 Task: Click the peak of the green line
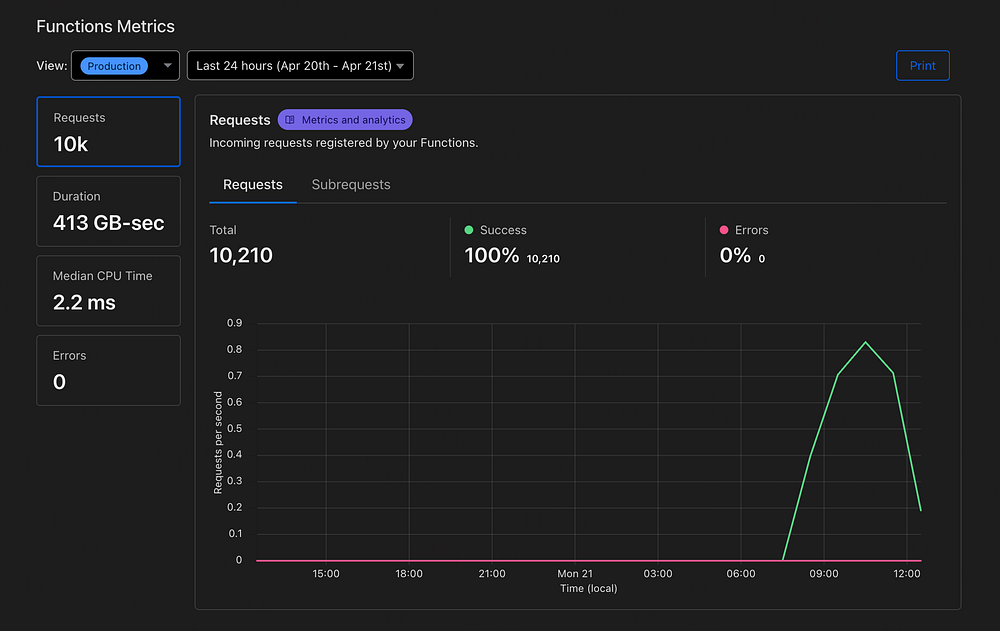(x=865, y=343)
